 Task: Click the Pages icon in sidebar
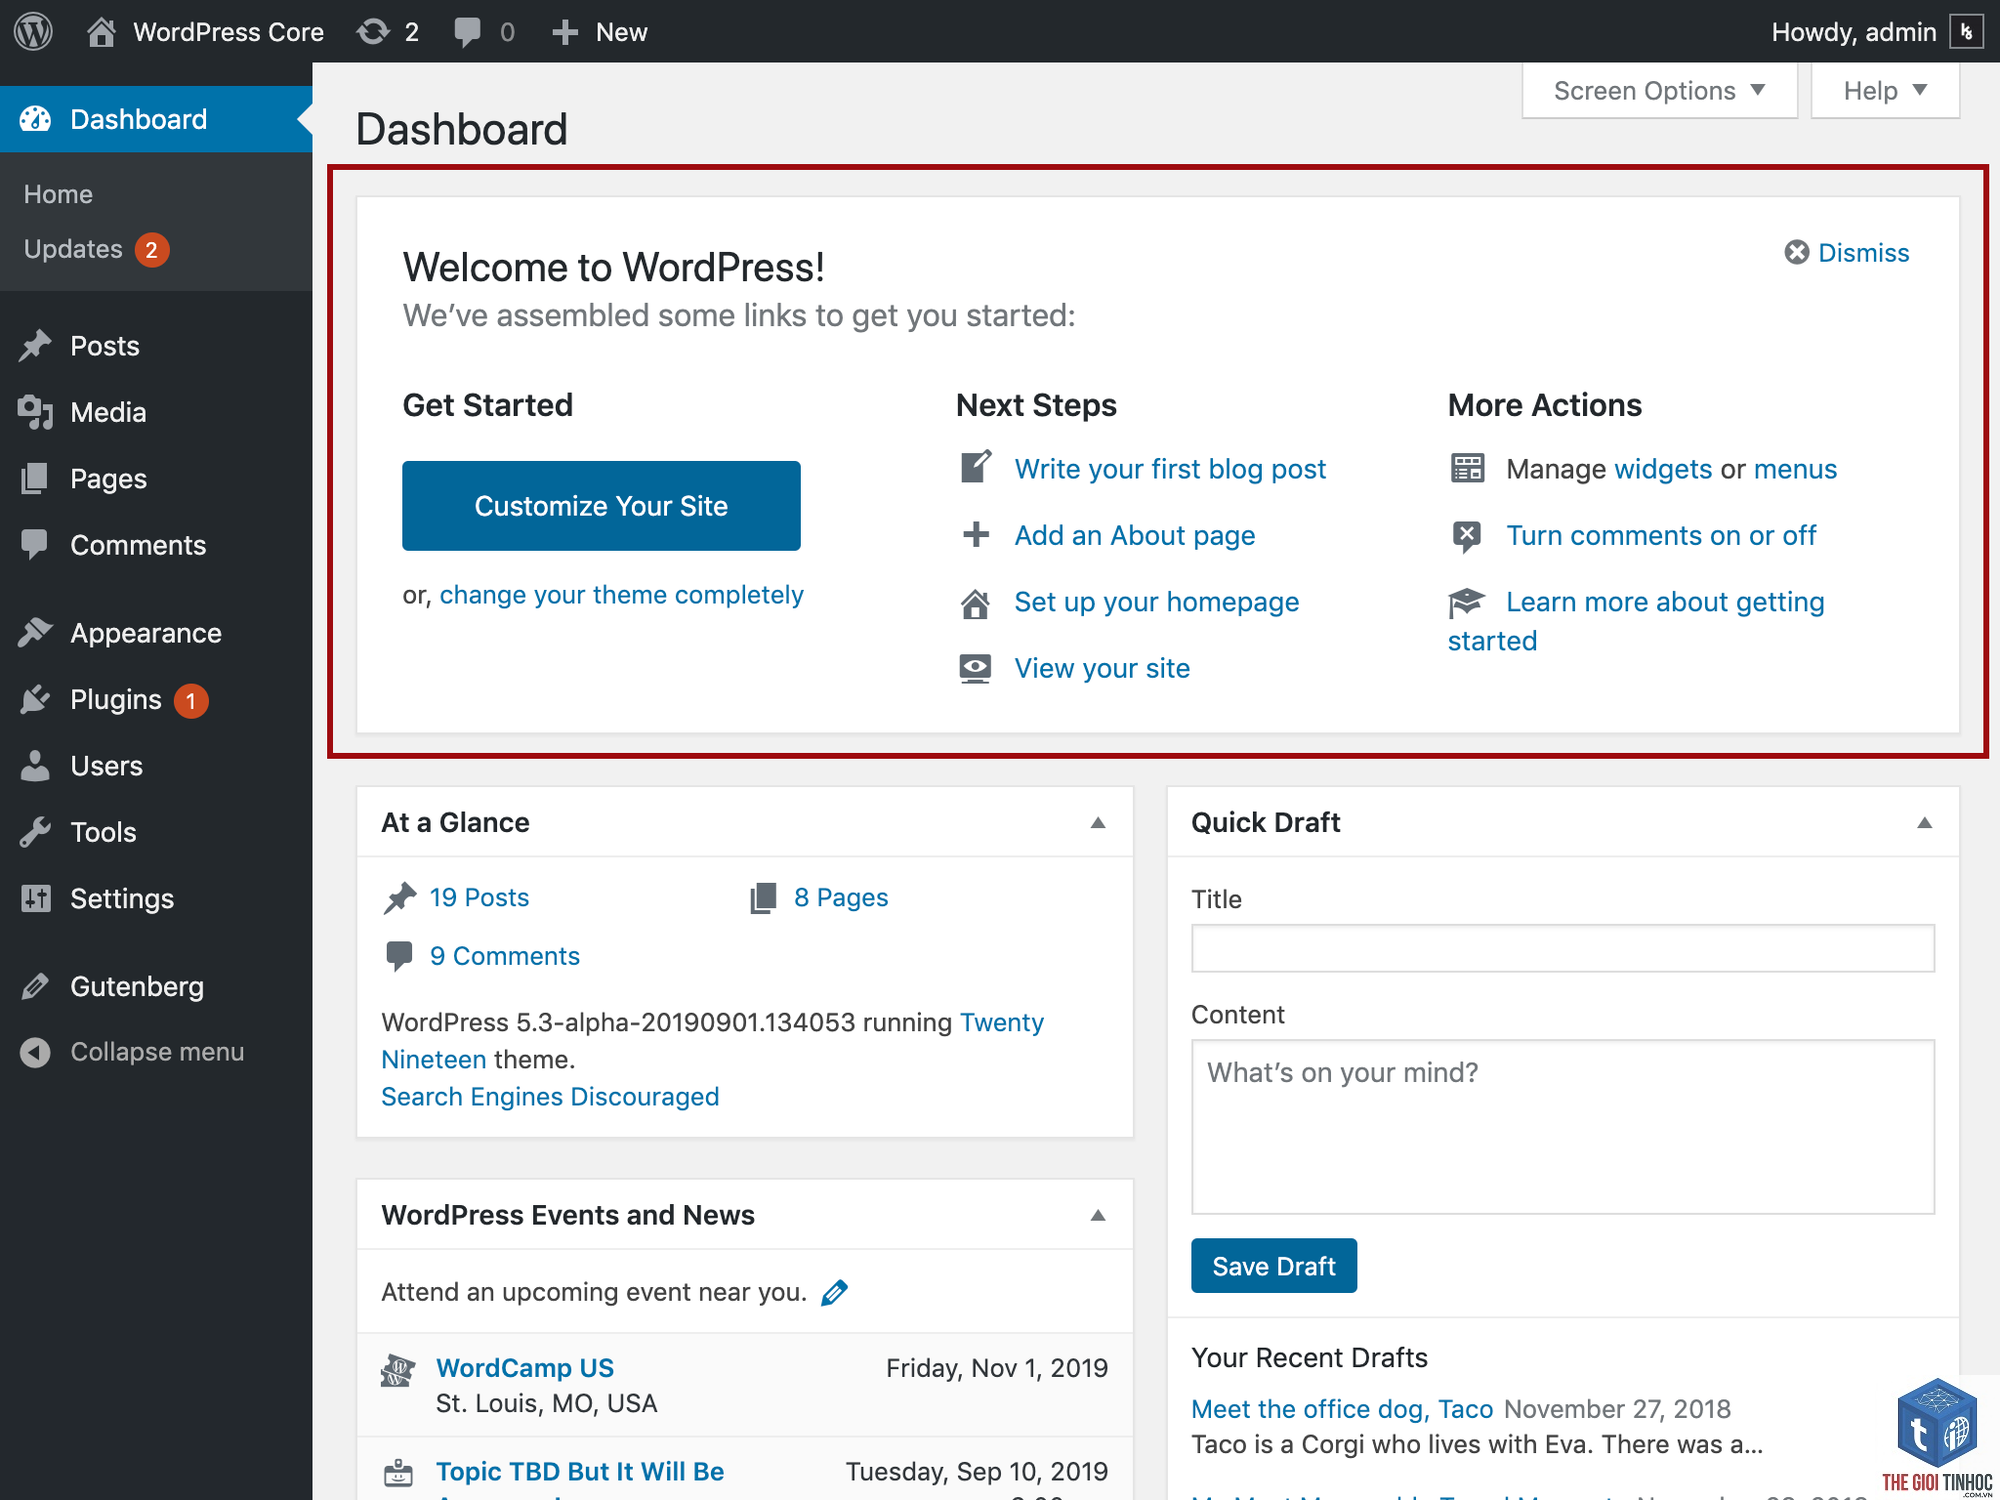35,479
